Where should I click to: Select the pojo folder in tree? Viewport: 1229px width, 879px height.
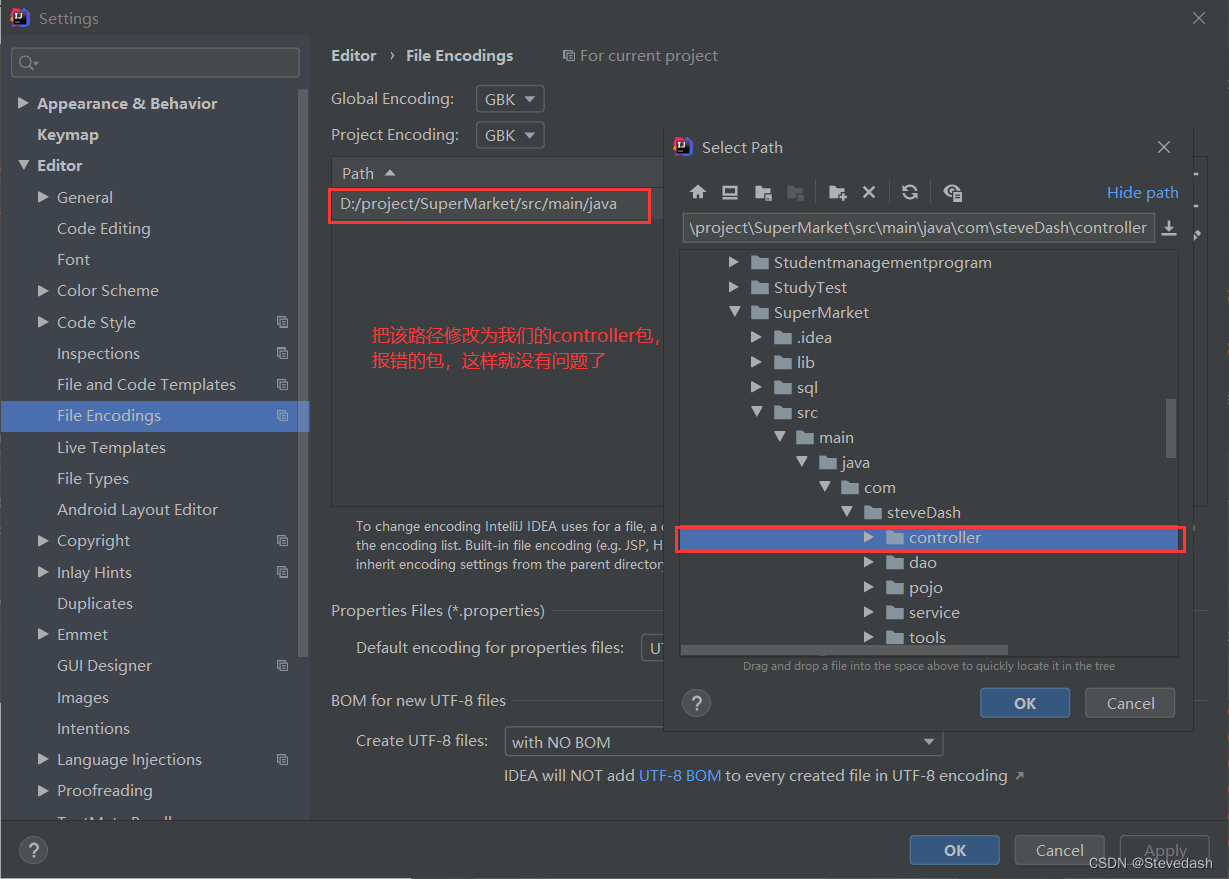pos(926,587)
